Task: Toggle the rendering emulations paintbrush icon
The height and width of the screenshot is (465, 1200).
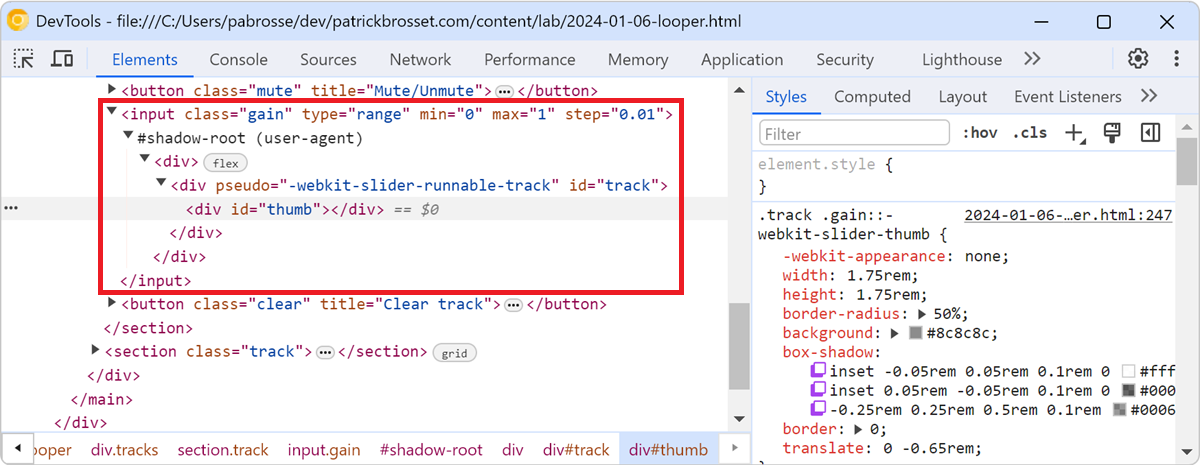Action: pyautogui.click(x=1110, y=133)
